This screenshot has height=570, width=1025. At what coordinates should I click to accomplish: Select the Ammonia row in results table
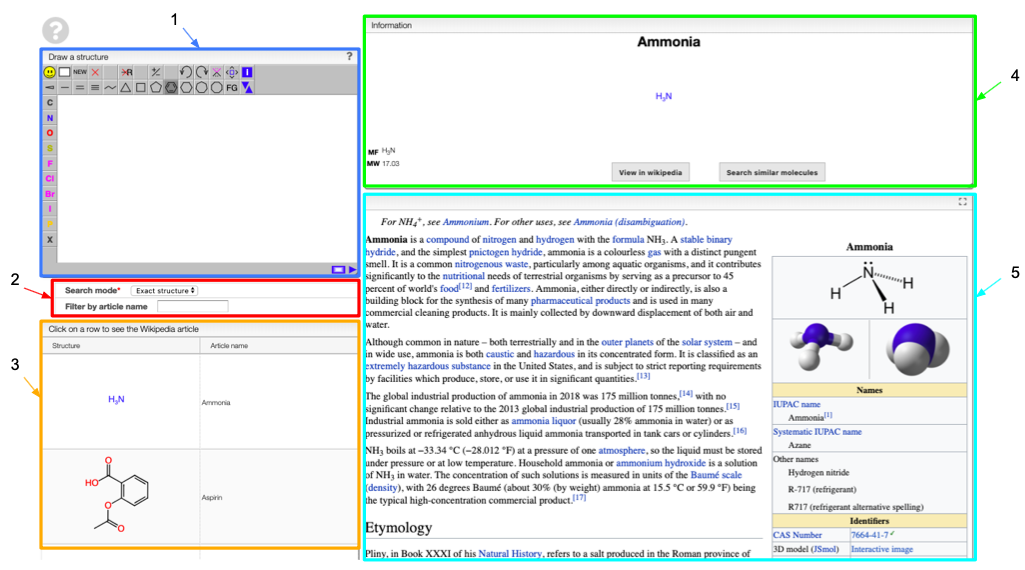[x=199, y=401]
